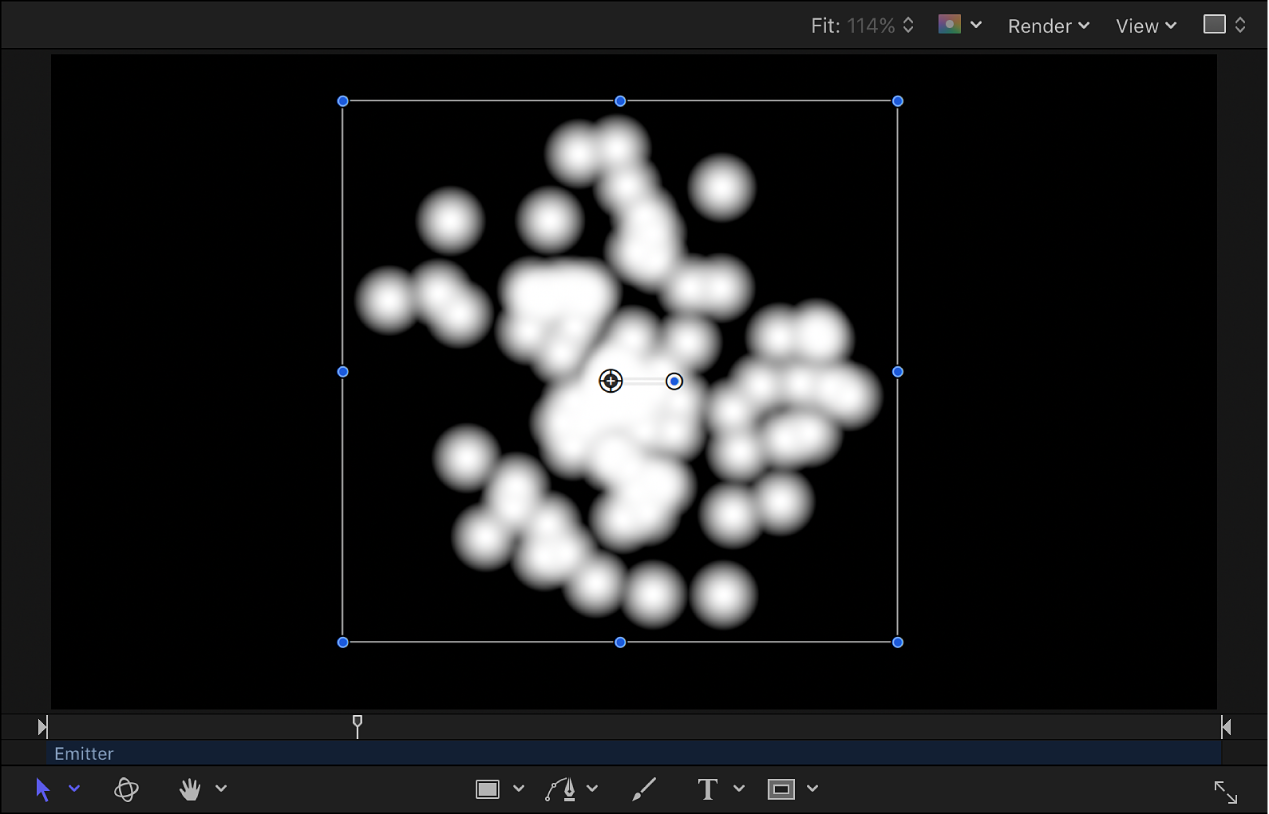
Task: Expand the shape tool options dropdown
Action: [519, 788]
